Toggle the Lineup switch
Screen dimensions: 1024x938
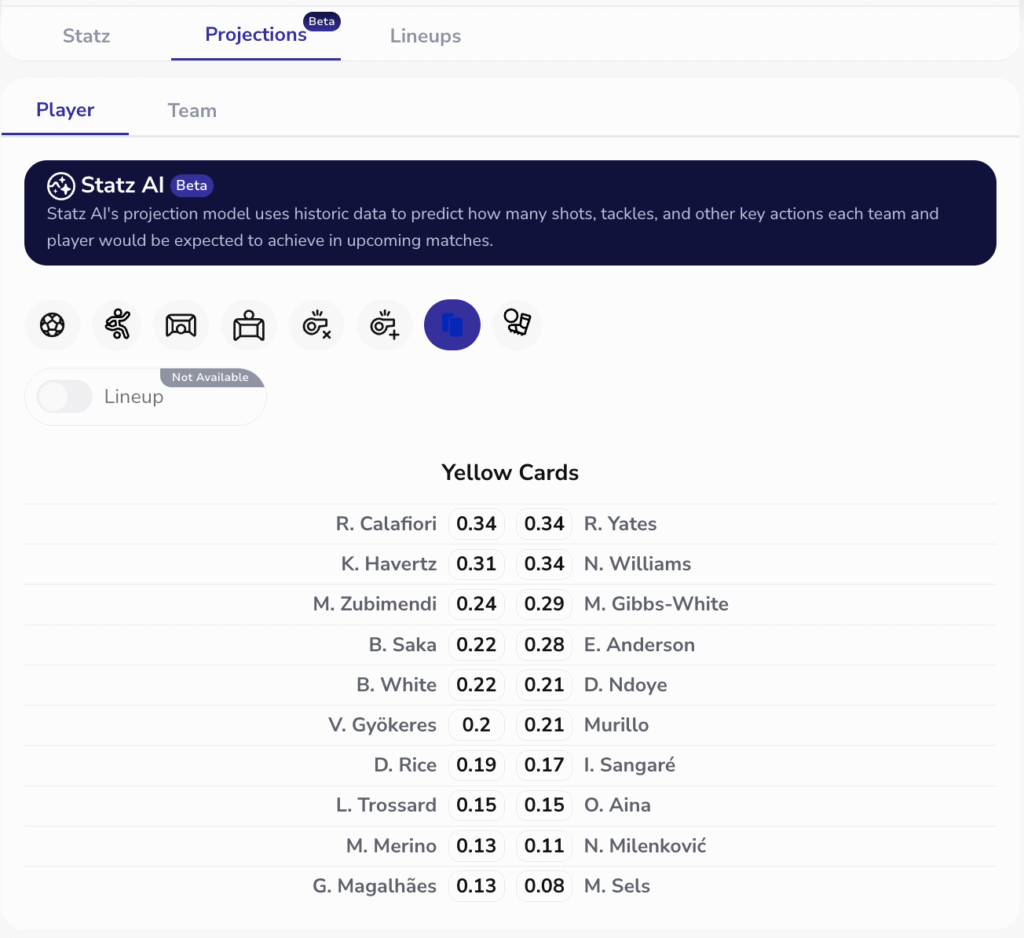(65, 397)
